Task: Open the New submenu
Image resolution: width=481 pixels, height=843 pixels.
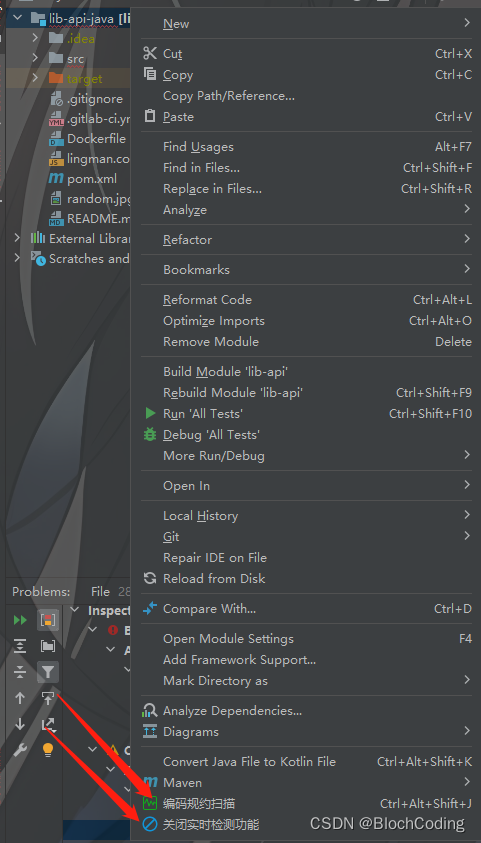Action: [x=306, y=23]
